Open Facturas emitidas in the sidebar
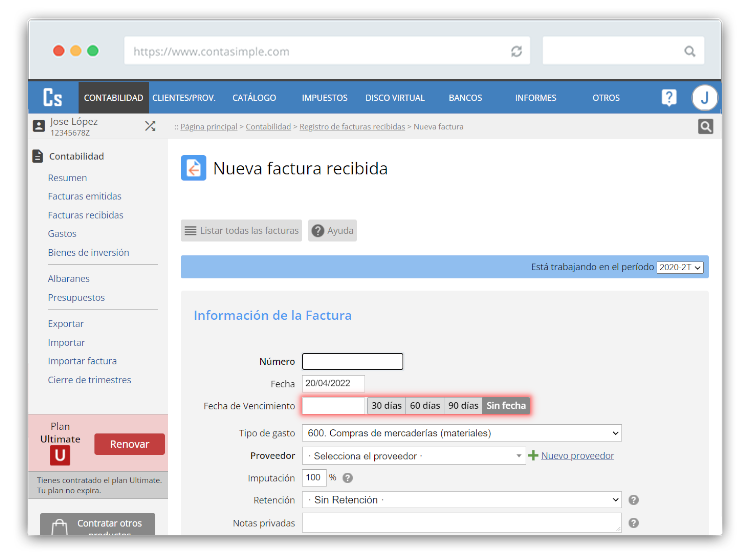 tap(85, 196)
